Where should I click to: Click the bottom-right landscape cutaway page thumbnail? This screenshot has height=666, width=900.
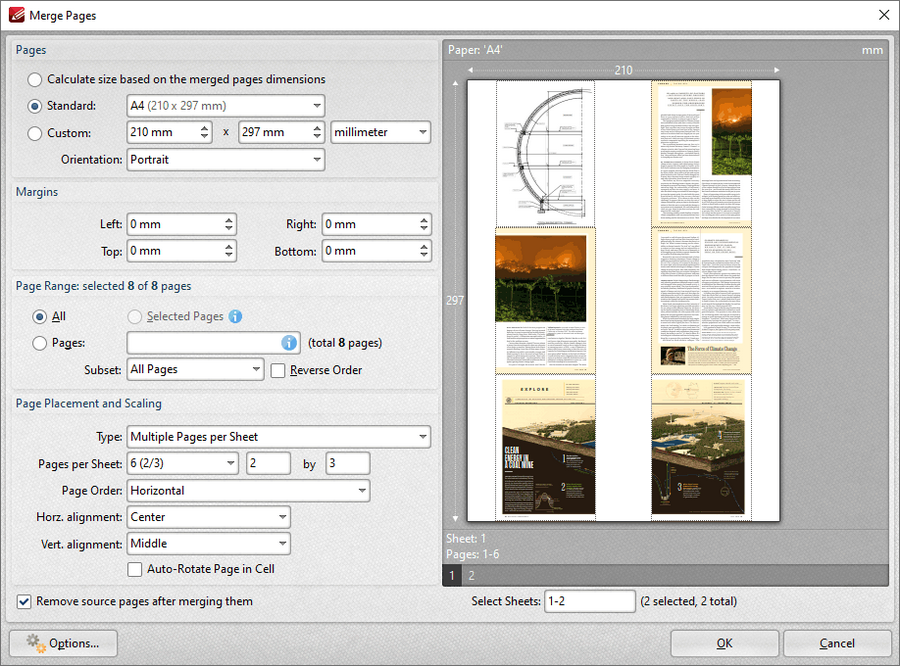point(701,448)
